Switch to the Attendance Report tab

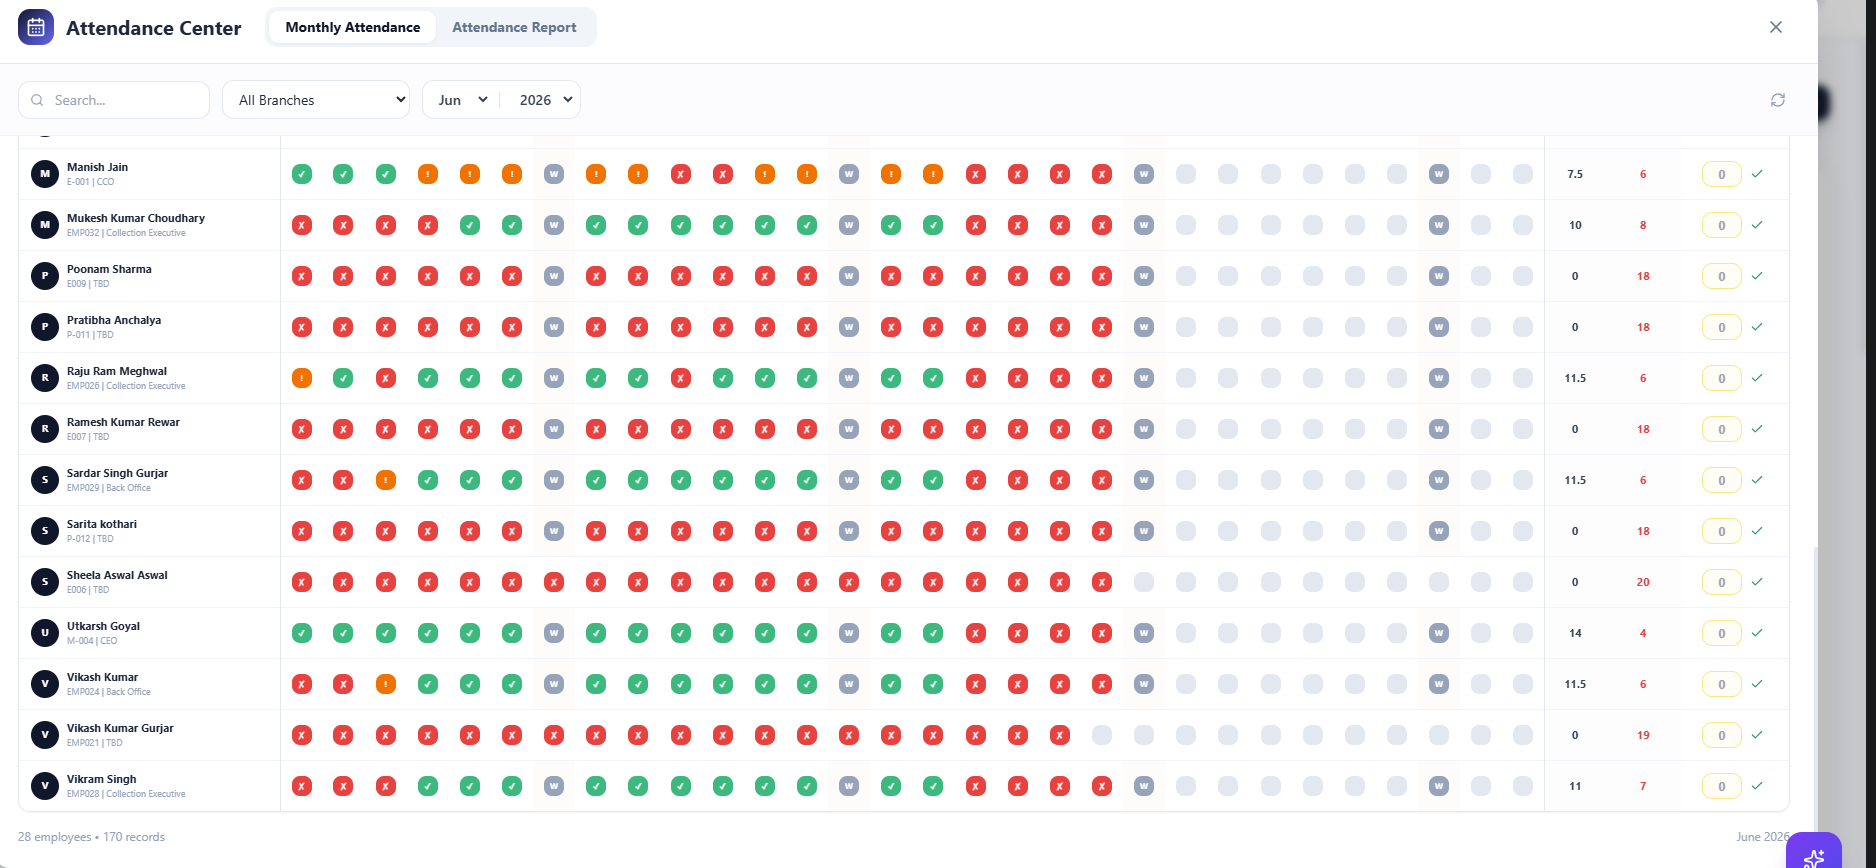[514, 27]
